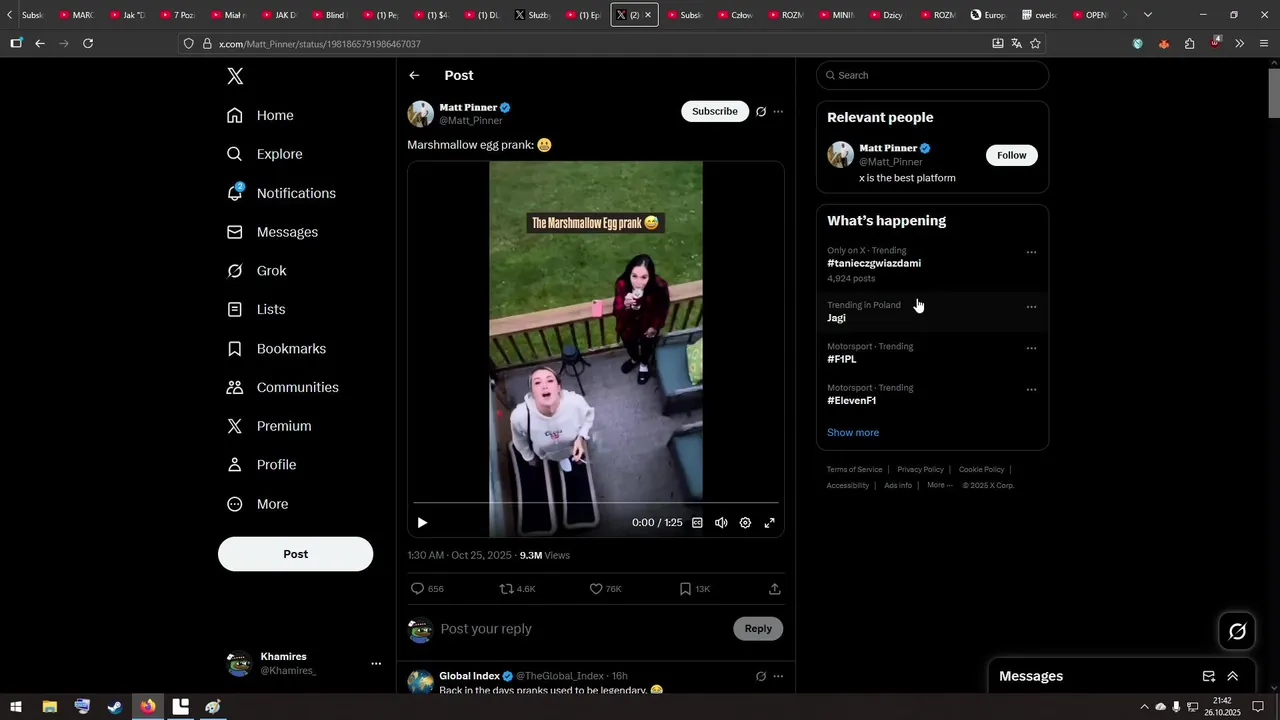Open Lists in the sidebar
This screenshot has height=720, width=1280.
256,310
